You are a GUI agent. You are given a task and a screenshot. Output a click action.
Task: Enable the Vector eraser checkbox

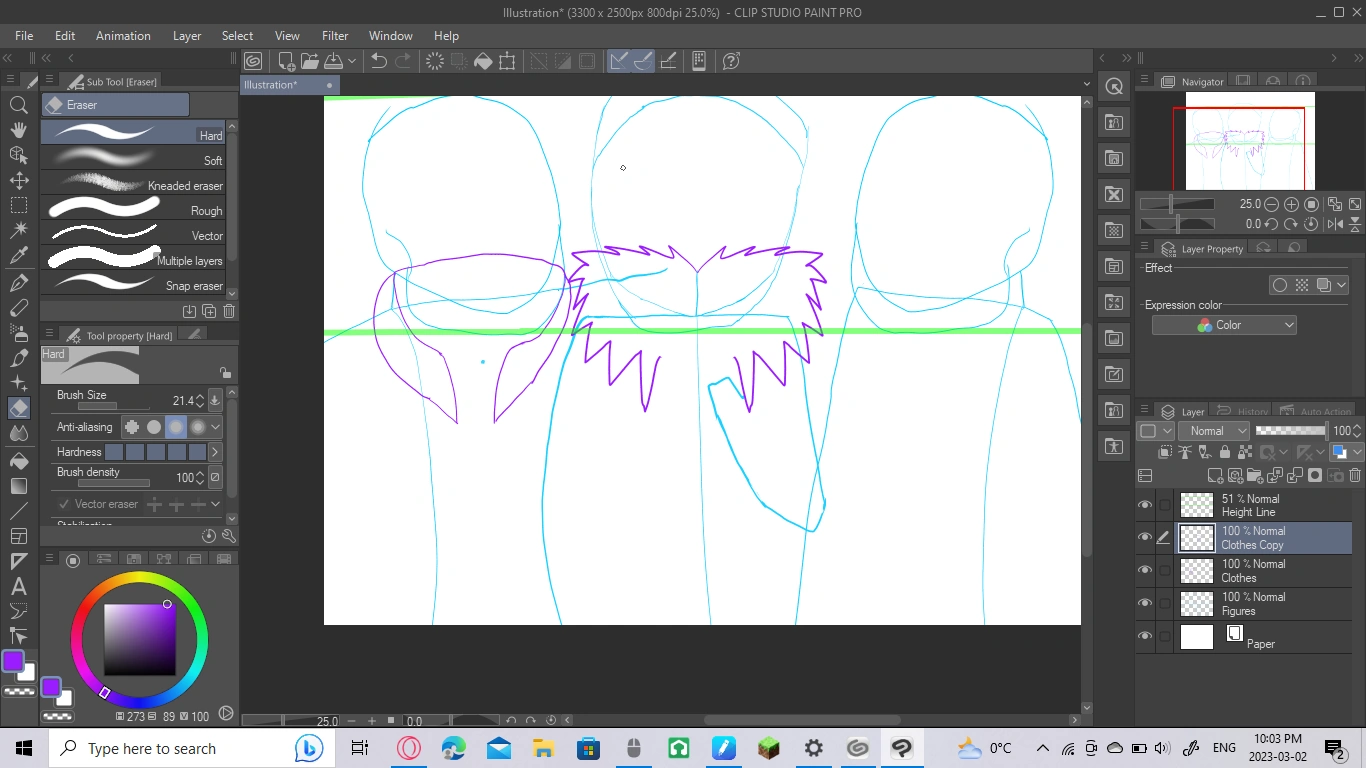pyautogui.click(x=65, y=503)
